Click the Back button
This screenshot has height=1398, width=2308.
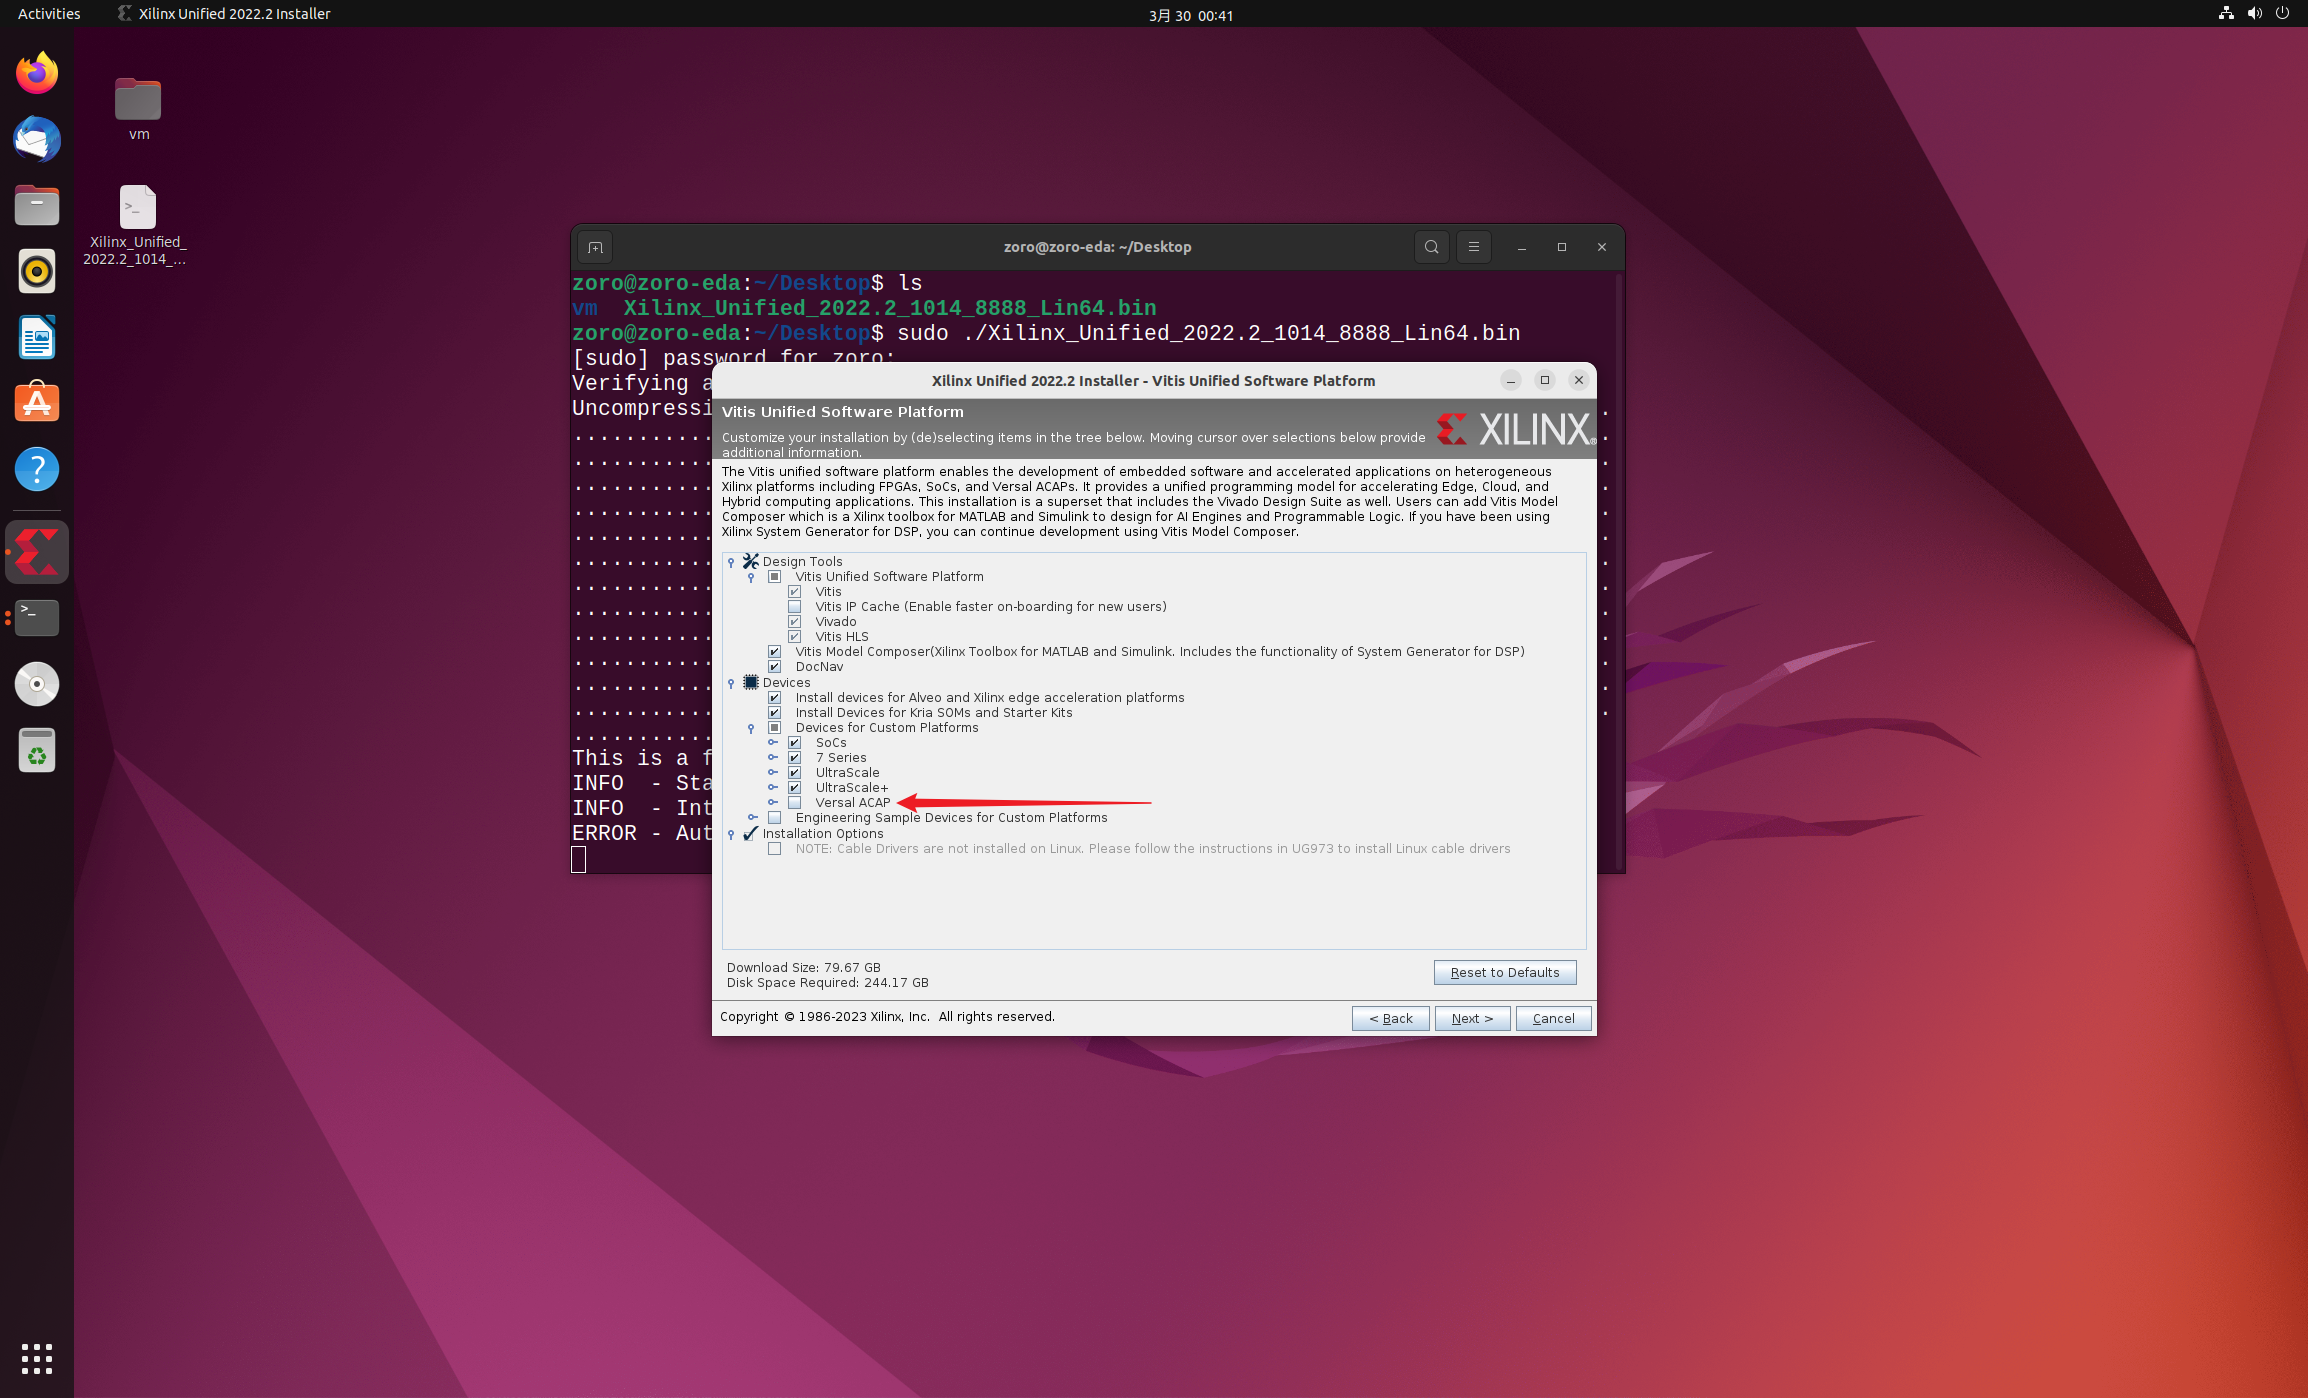click(x=1390, y=1018)
